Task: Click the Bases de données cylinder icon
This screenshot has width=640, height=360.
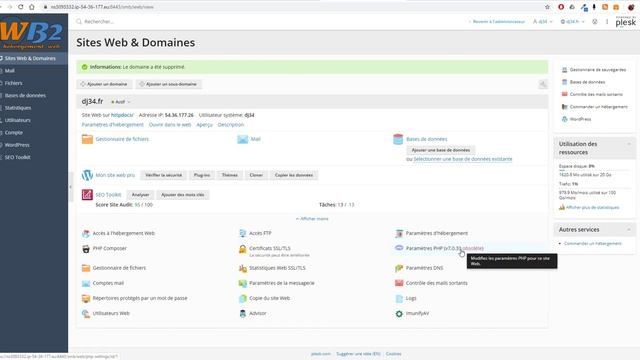Action: pyautogui.click(x=398, y=139)
